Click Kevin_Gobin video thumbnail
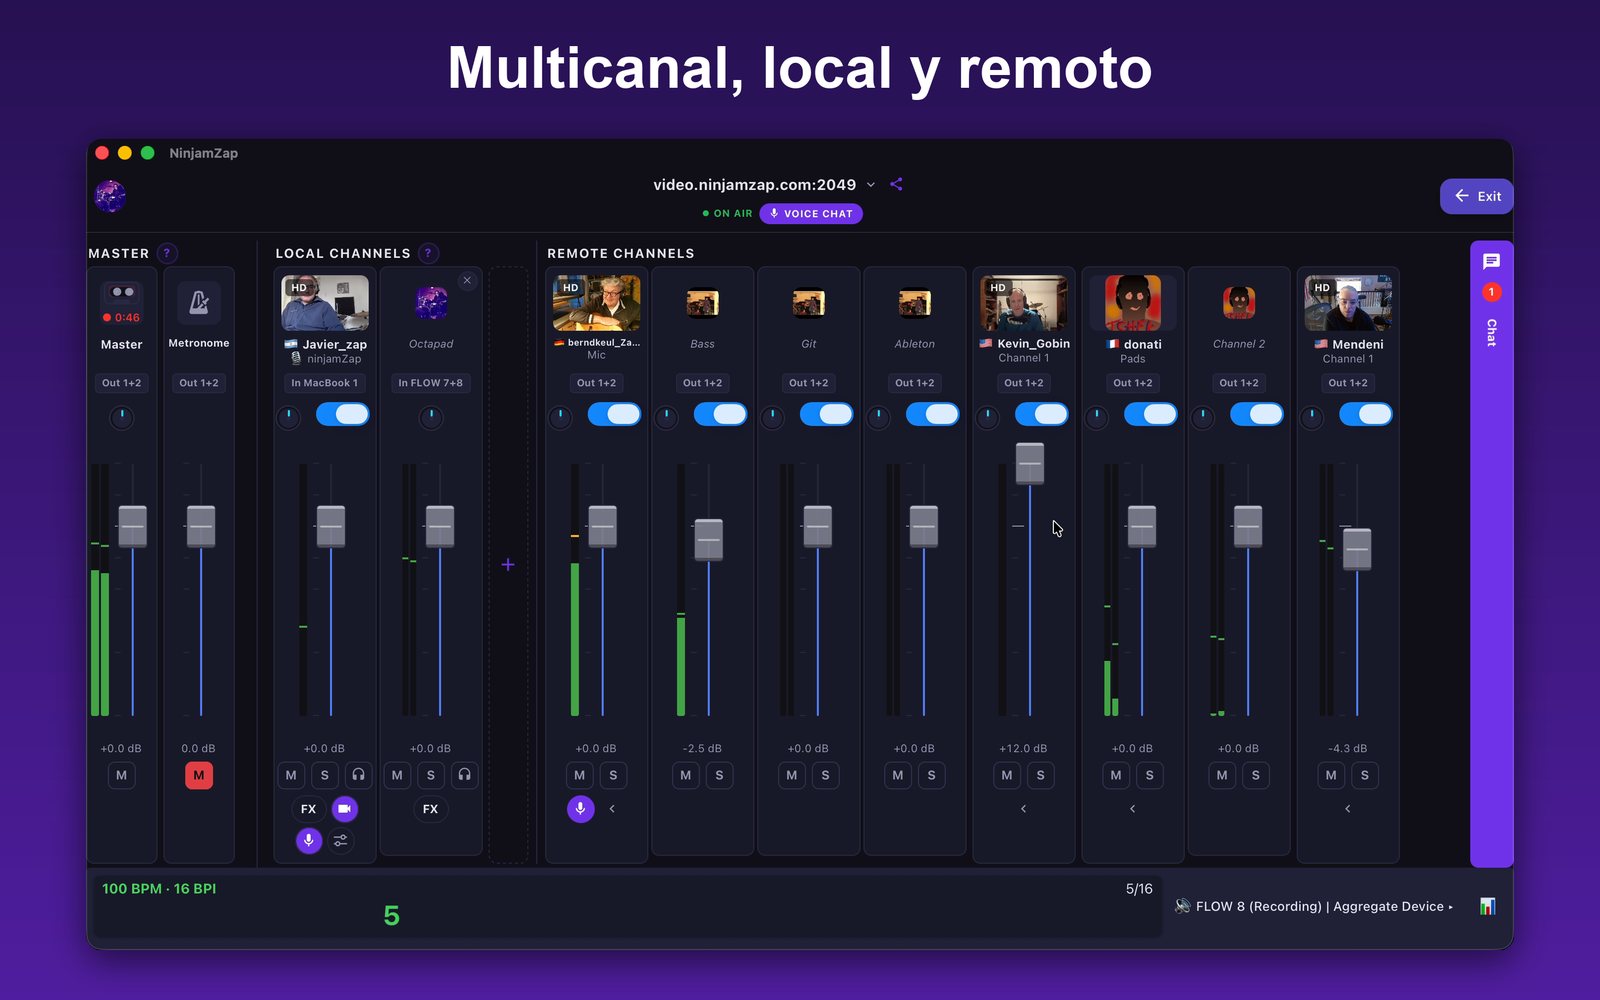 click(1024, 303)
